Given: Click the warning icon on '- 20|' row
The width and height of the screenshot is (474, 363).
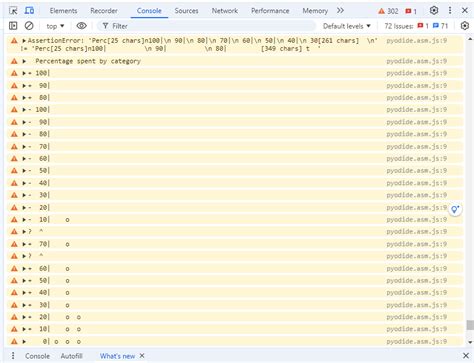Looking at the screenshot, I should pyautogui.click(x=14, y=207).
